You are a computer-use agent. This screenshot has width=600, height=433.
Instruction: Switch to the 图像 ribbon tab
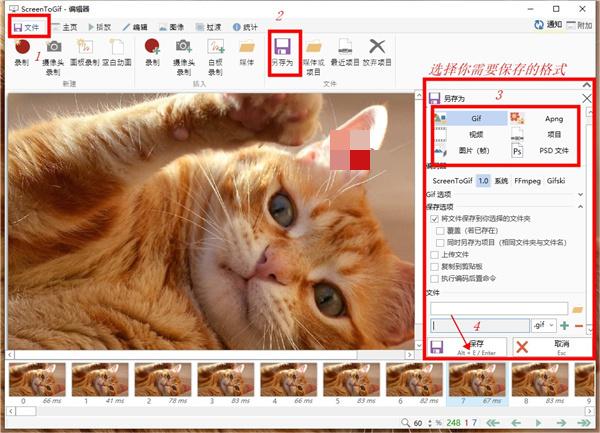pos(171,27)
